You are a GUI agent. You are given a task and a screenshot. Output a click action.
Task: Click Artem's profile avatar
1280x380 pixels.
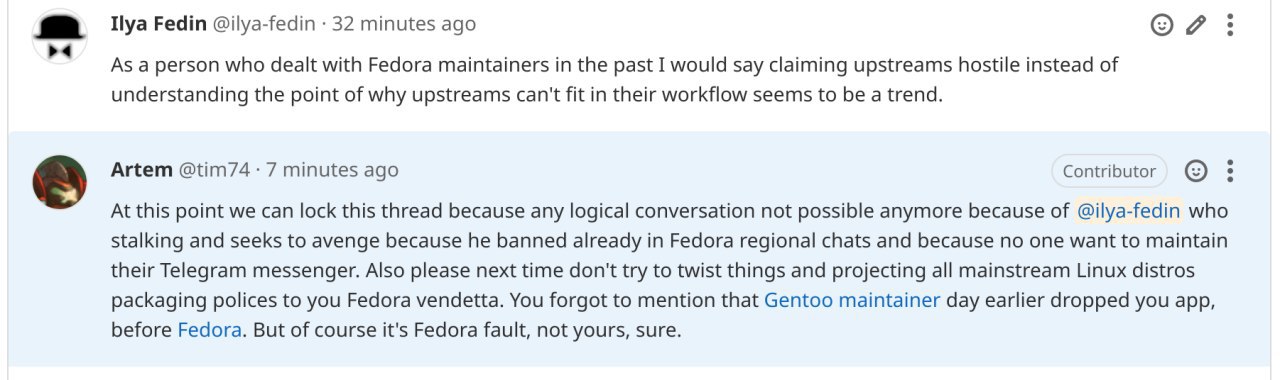(x=60, y=182)
